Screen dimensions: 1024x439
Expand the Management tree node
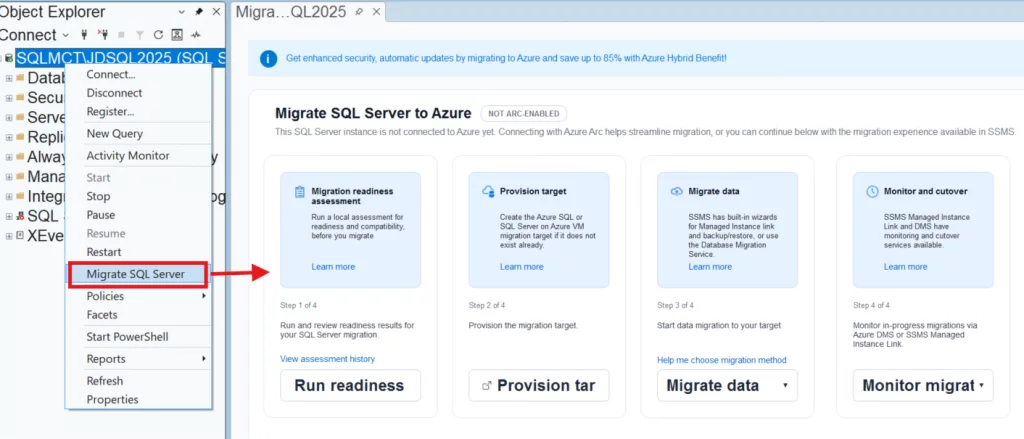point(9,176)
